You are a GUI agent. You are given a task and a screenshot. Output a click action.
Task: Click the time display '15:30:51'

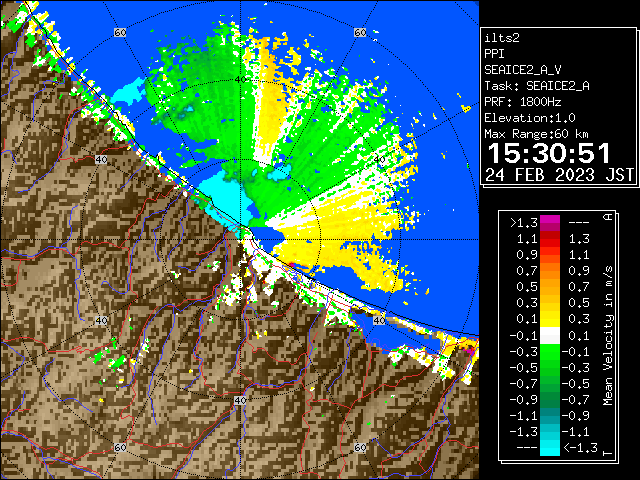tap(549, 153)
